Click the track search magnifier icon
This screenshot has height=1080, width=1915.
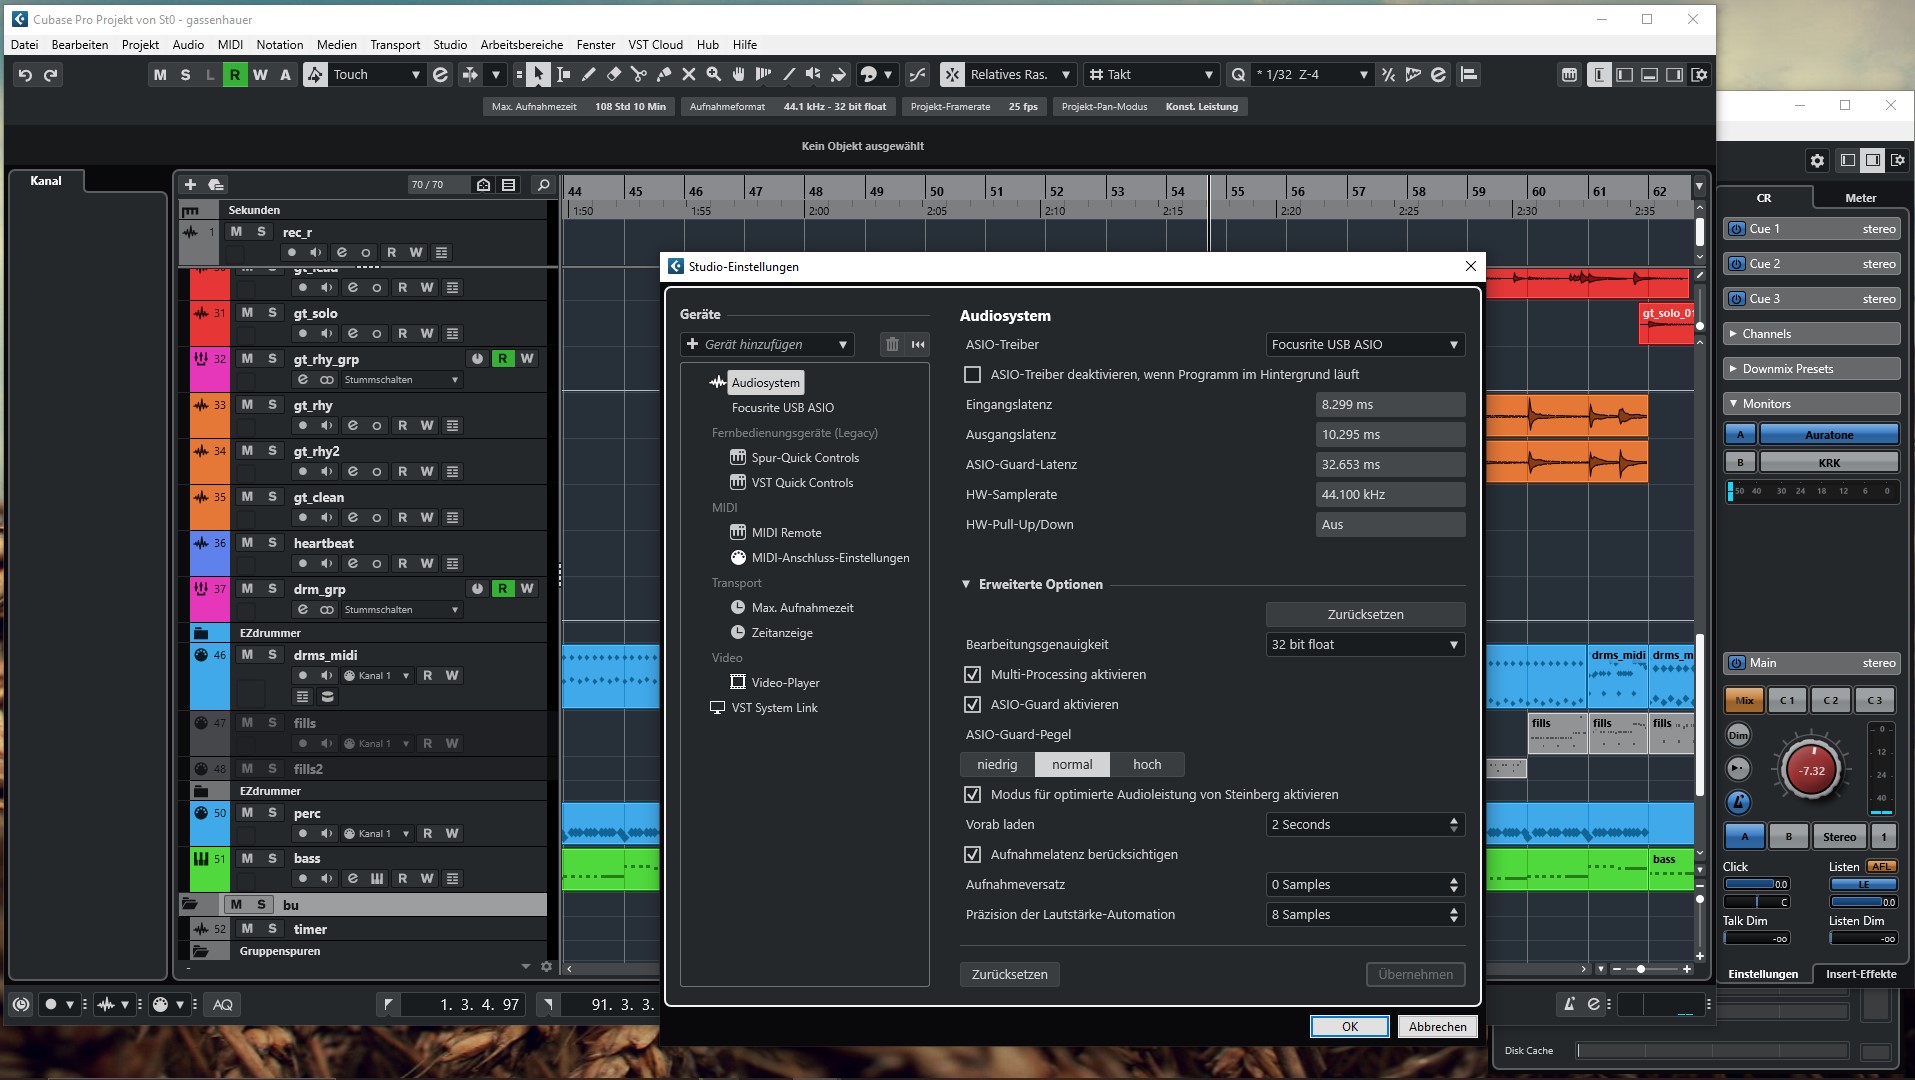[543, 185]
